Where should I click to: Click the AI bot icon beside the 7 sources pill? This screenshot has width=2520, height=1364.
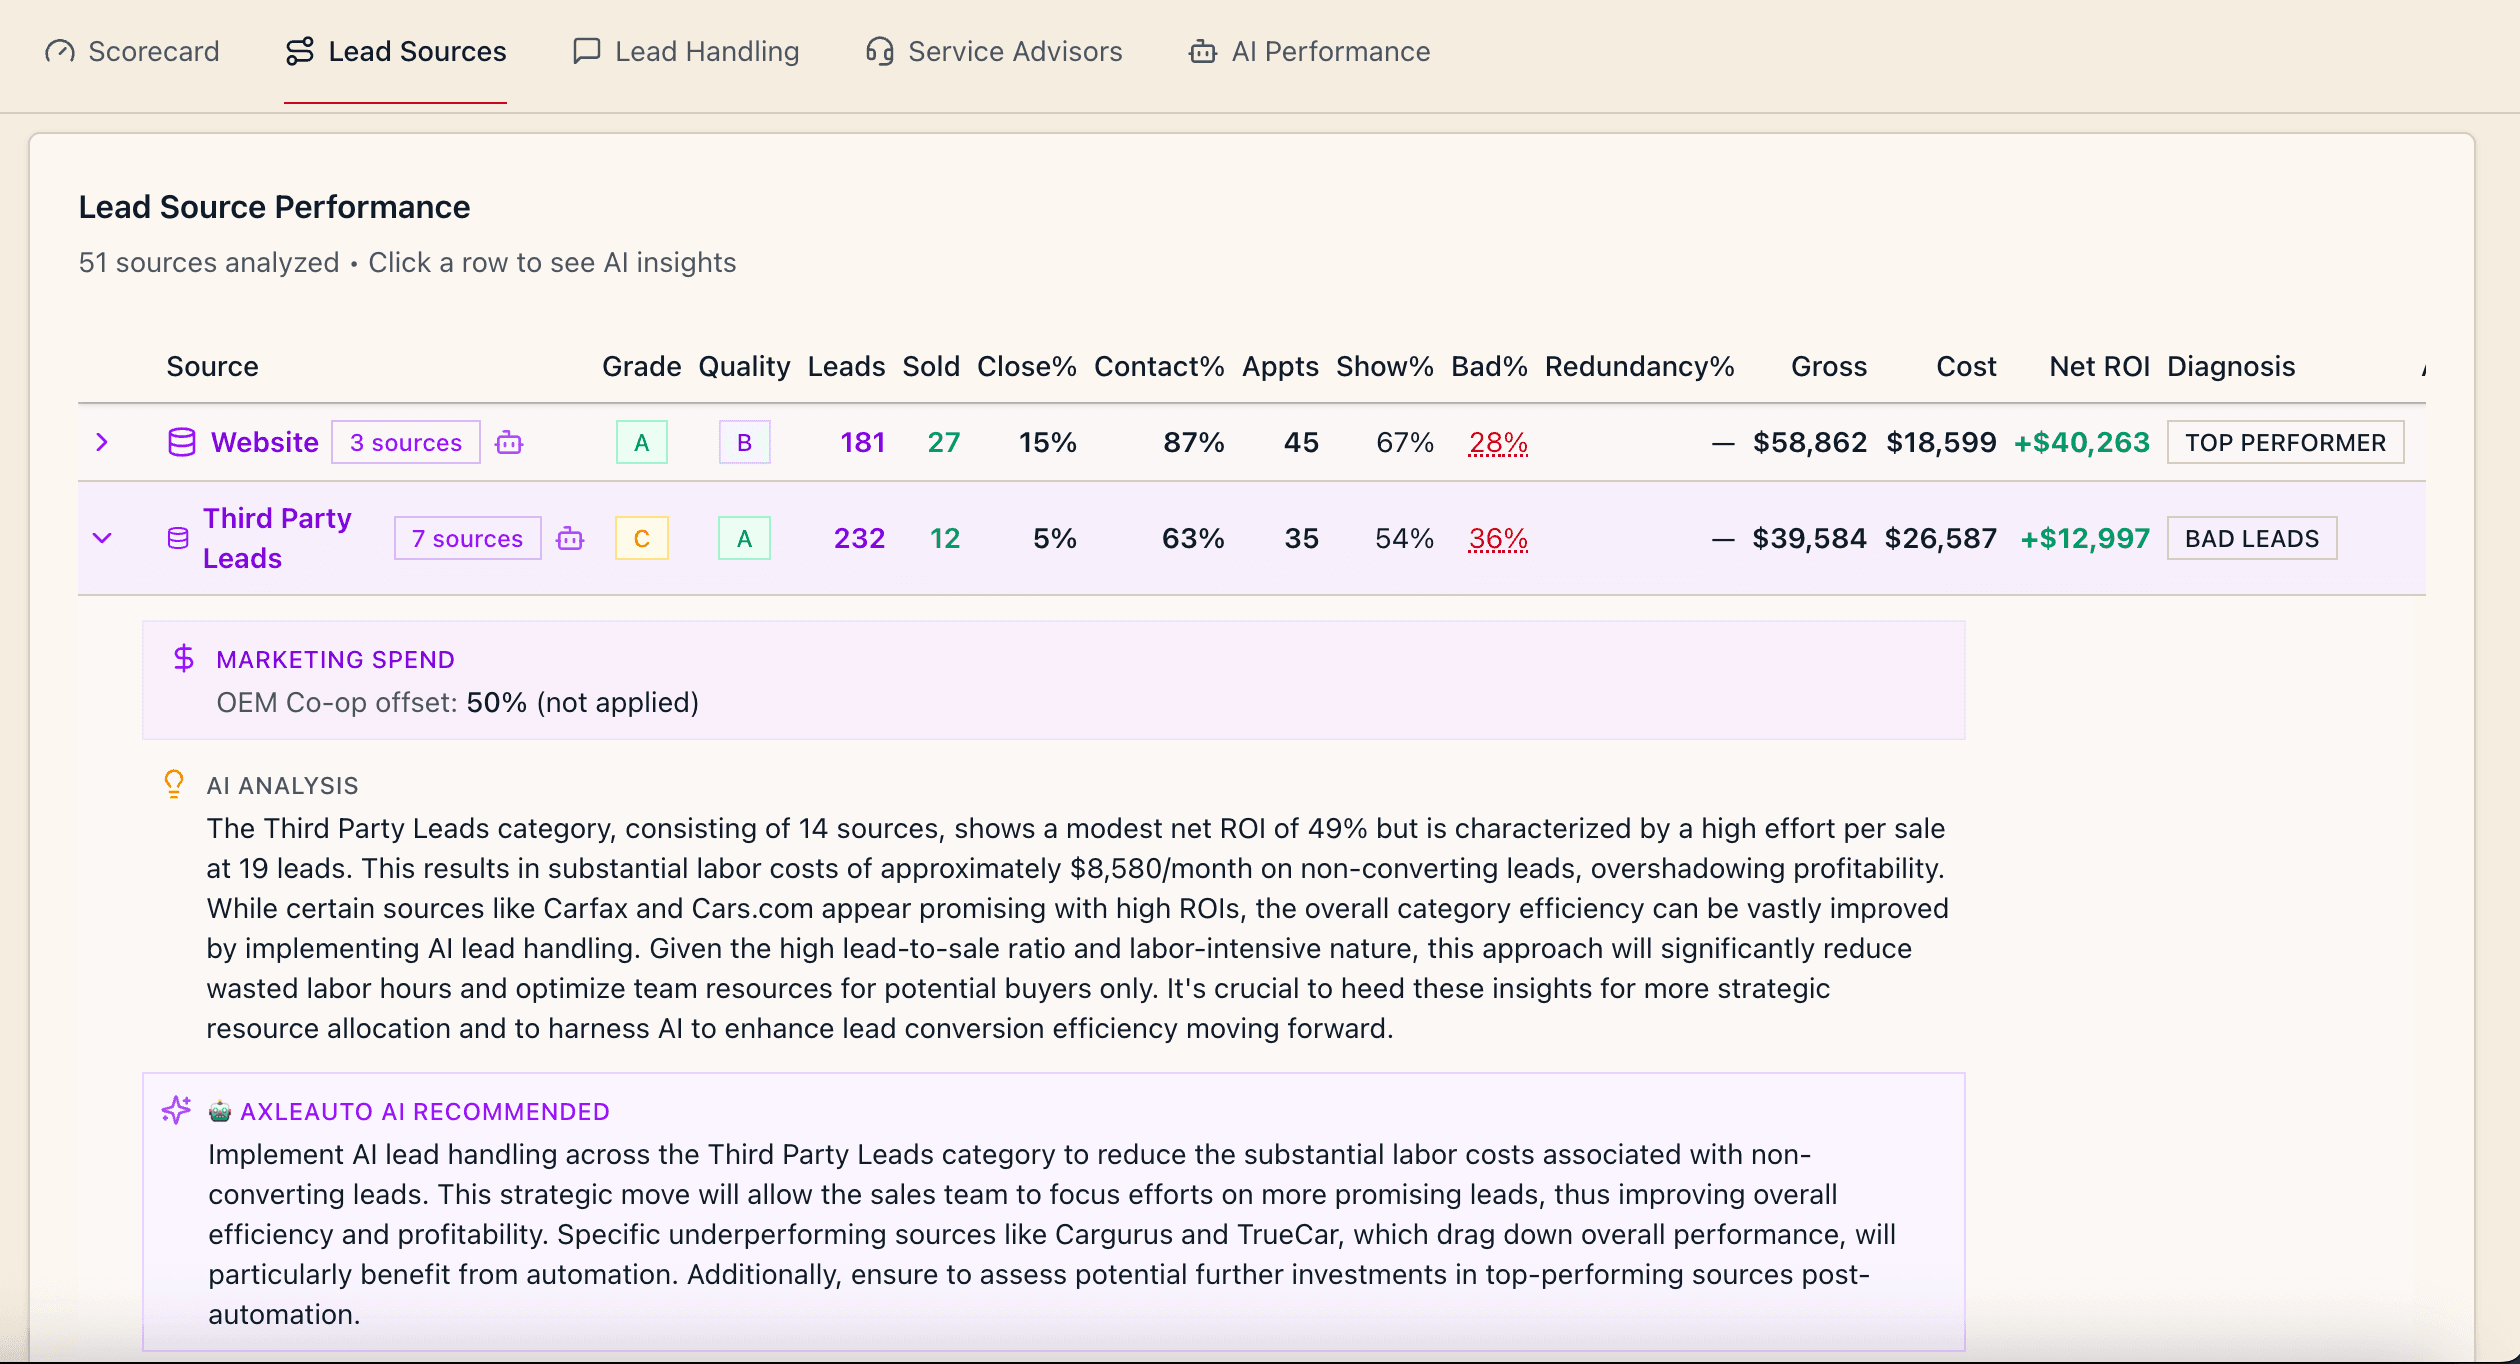tap(570, 537)
